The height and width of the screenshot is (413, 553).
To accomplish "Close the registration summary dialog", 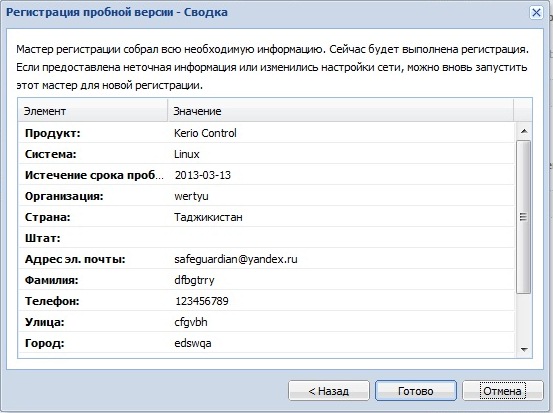I will click(x=536, y=13).
